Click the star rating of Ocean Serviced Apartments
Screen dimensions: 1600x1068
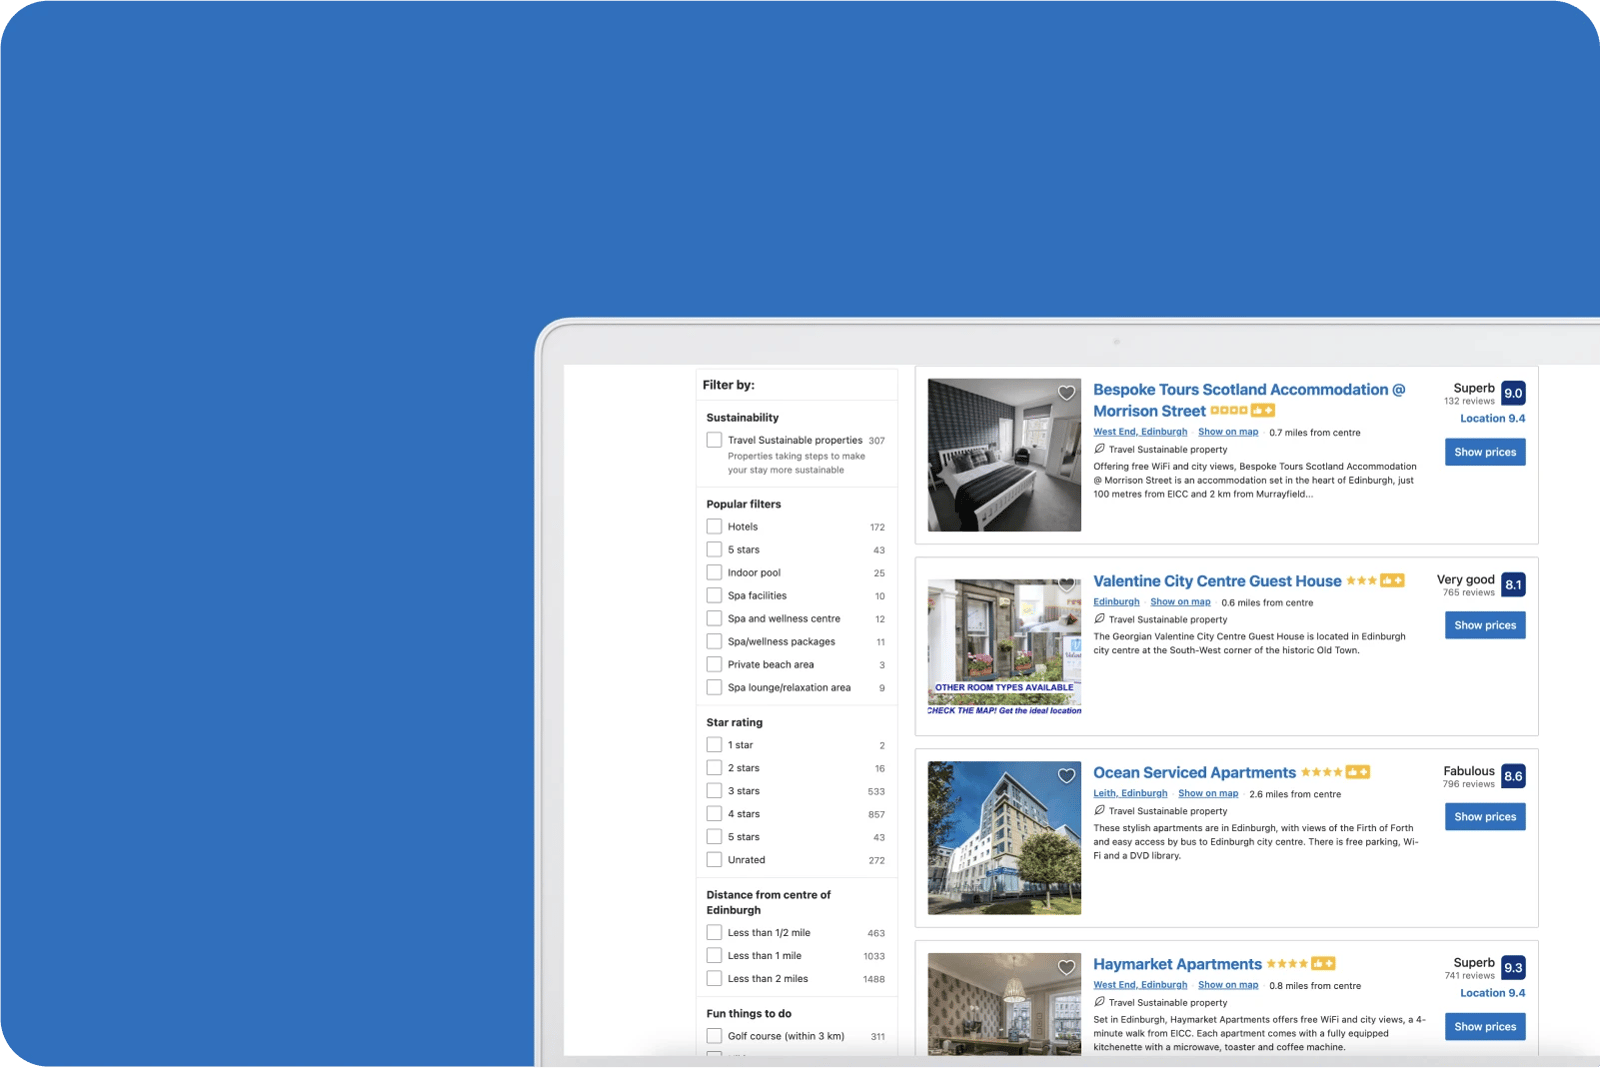(1322, 772)
